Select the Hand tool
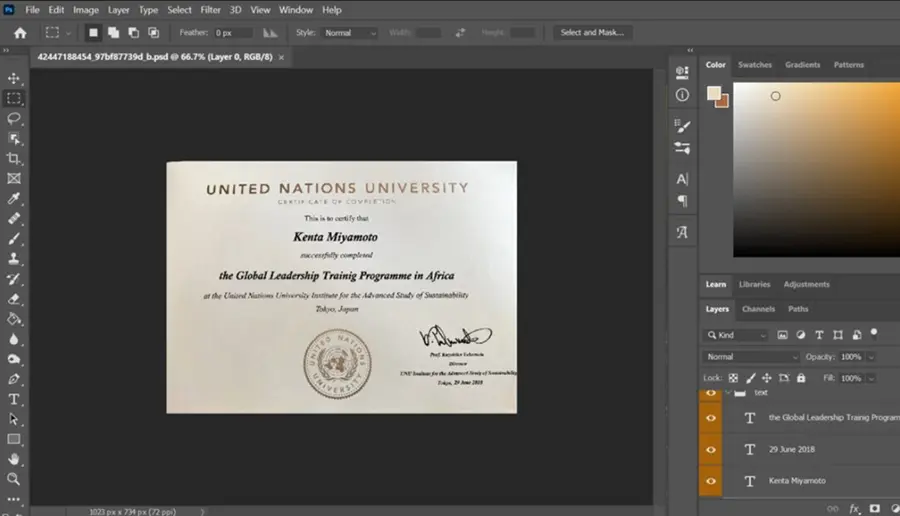 (x=14, y=459)
